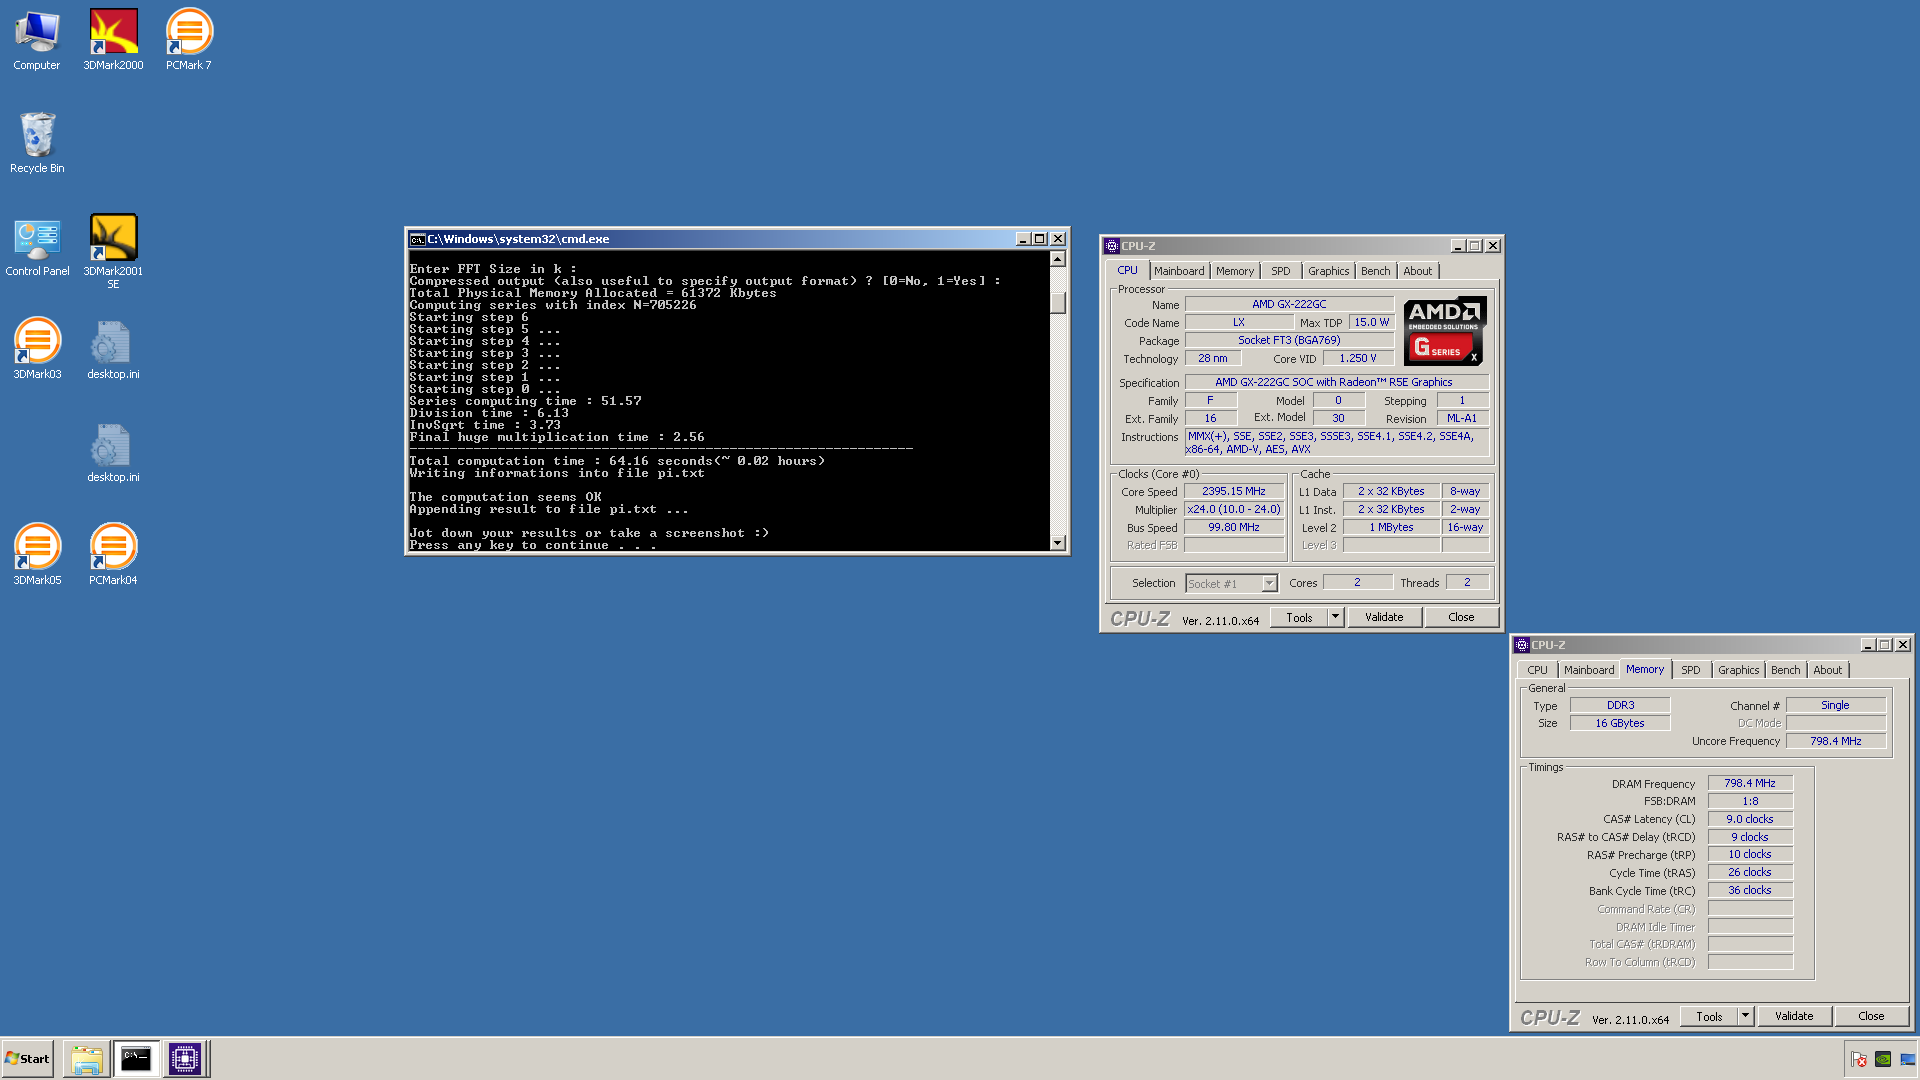Select the PCMark 7 desktop shortcut
Image resolution: width=1920 pixels, height=1080 pixels.
pos(189,40)
